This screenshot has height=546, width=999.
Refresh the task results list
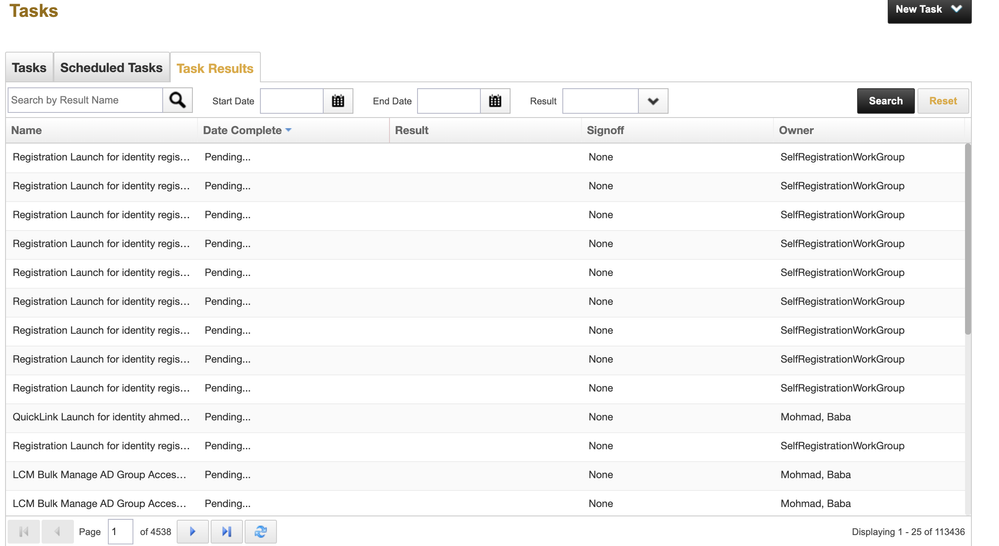261,531
